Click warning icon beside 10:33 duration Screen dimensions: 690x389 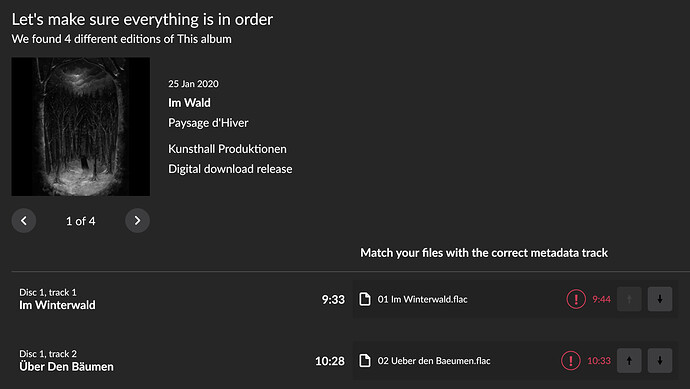pos(570,361)
